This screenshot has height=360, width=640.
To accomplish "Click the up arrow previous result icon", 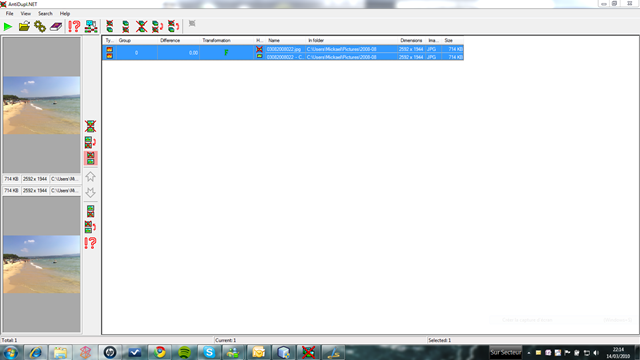I will (90, 177).
